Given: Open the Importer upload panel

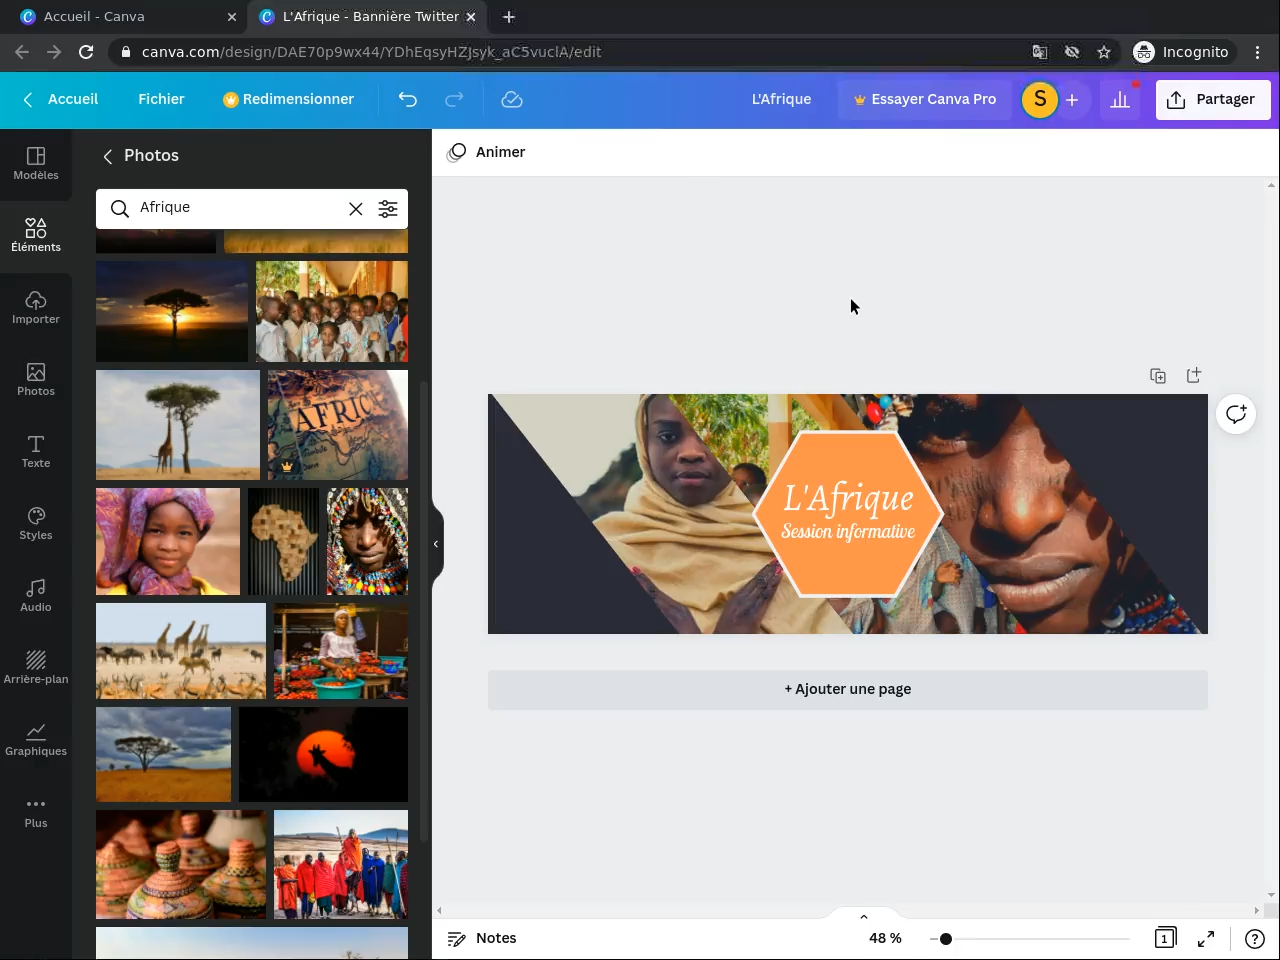Looking at the screenshot, I should click(36, 307).
